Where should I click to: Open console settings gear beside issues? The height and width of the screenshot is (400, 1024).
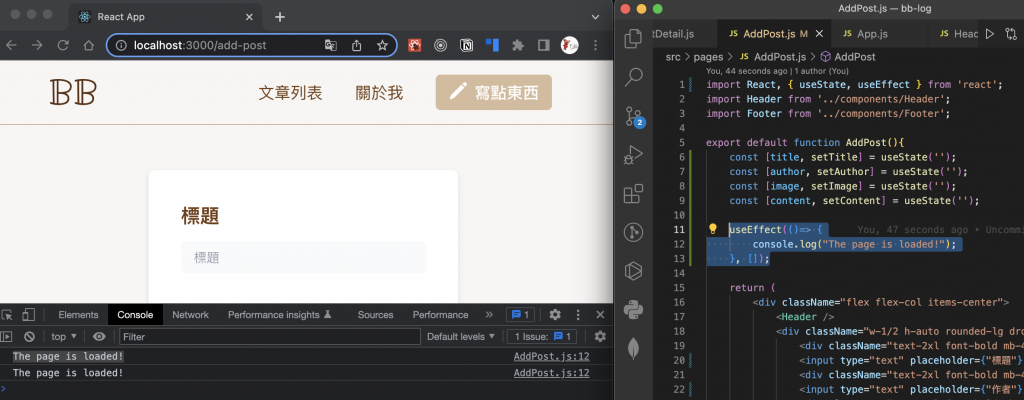point(600,337)
